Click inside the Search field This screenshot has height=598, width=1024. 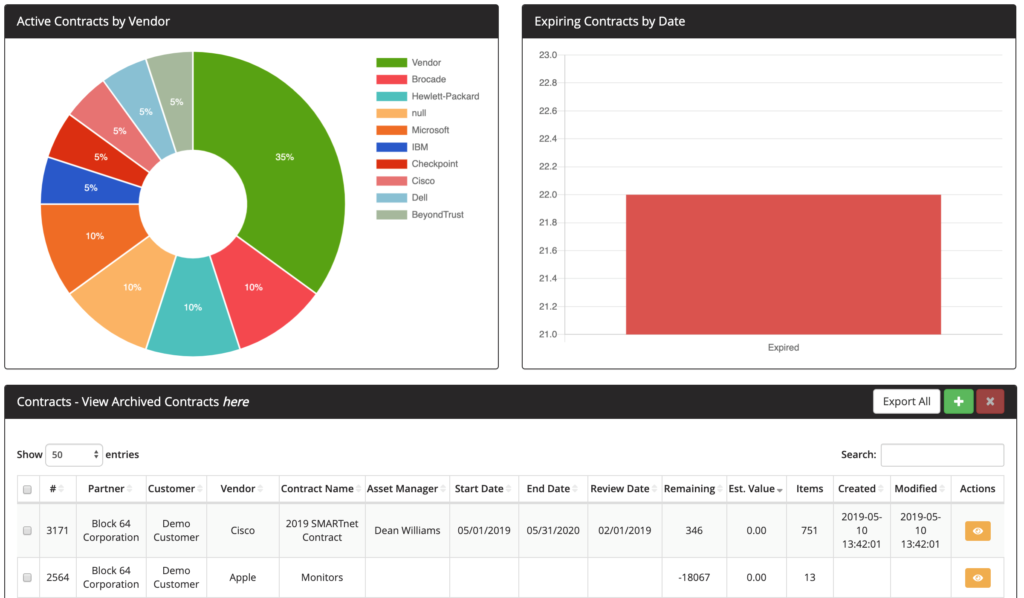[941, 454]
